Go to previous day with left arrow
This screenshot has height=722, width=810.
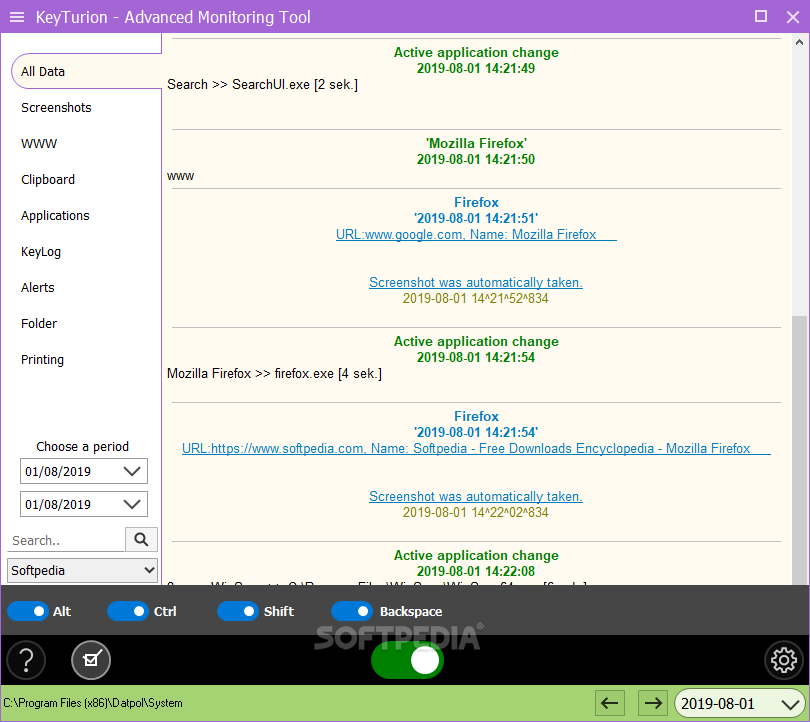point(610,703)
